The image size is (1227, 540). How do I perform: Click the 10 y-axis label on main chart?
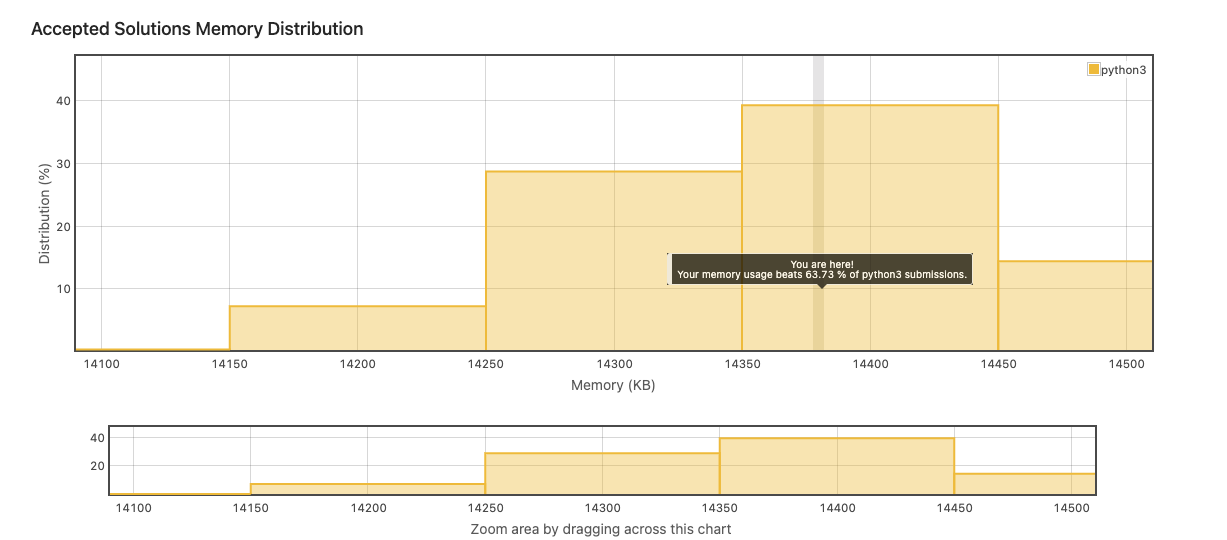click(x=63, y=288)
